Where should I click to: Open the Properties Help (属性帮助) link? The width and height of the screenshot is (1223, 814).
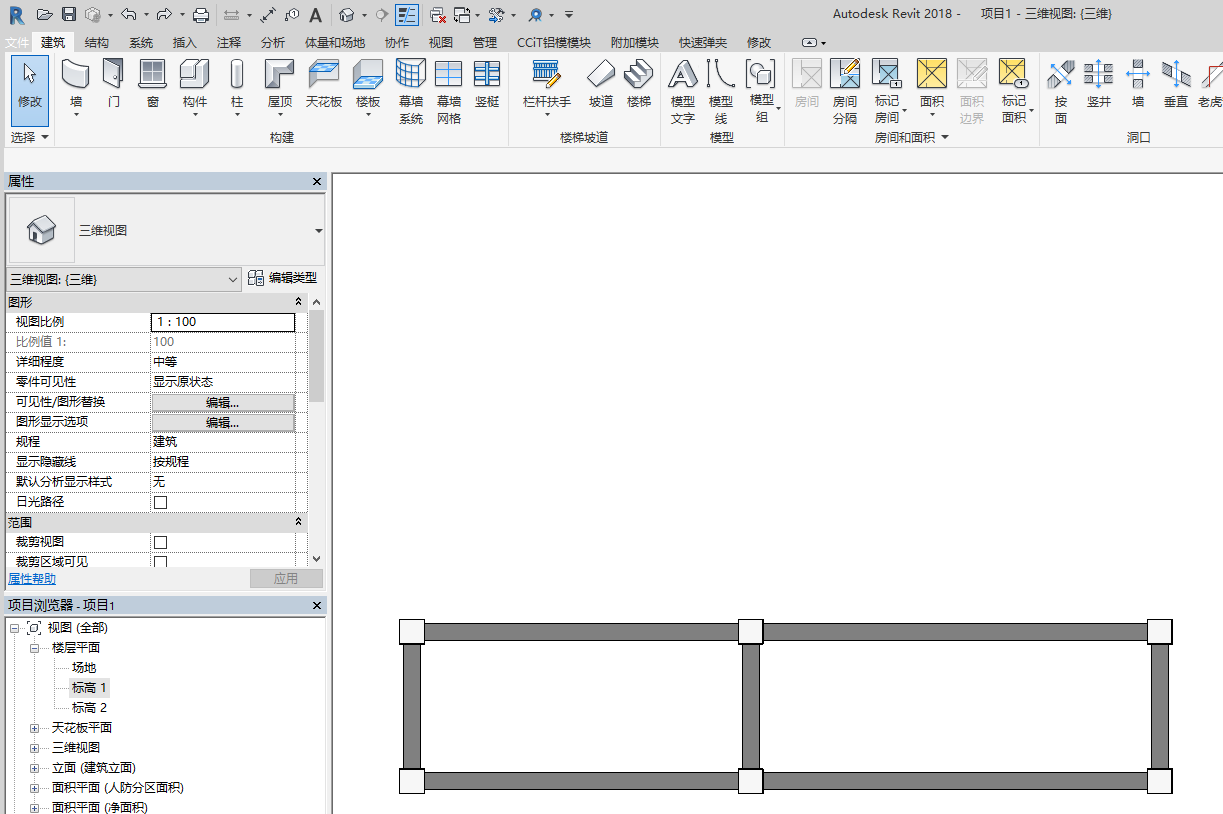tap(32, 579)
